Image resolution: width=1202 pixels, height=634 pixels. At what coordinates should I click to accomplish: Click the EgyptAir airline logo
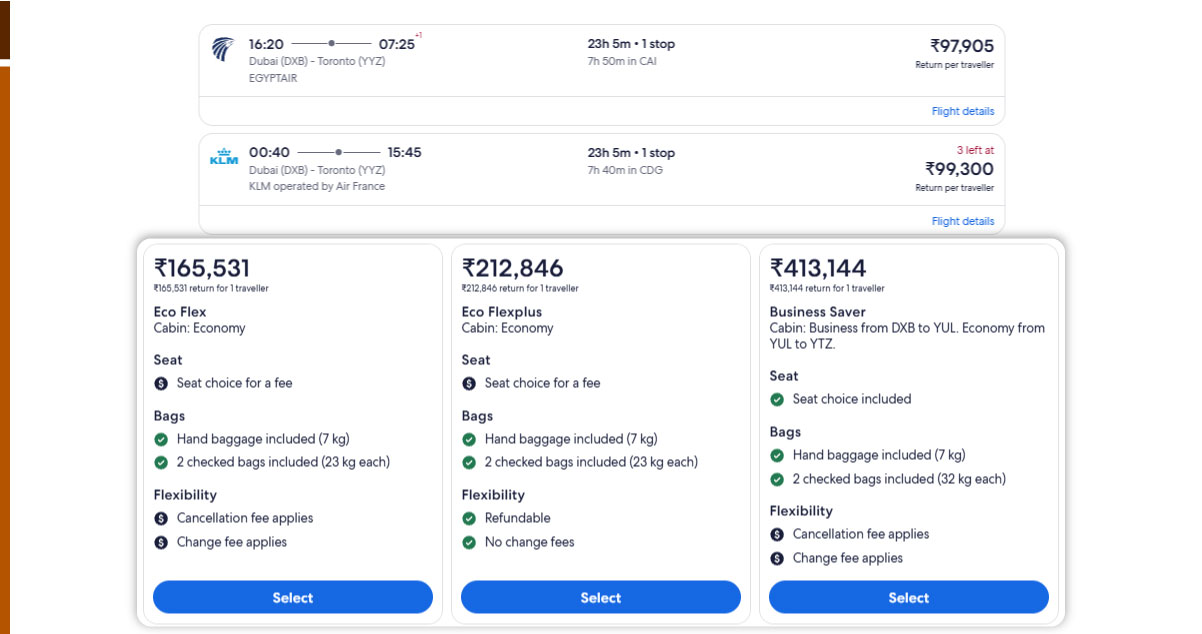tap(223, 49)
